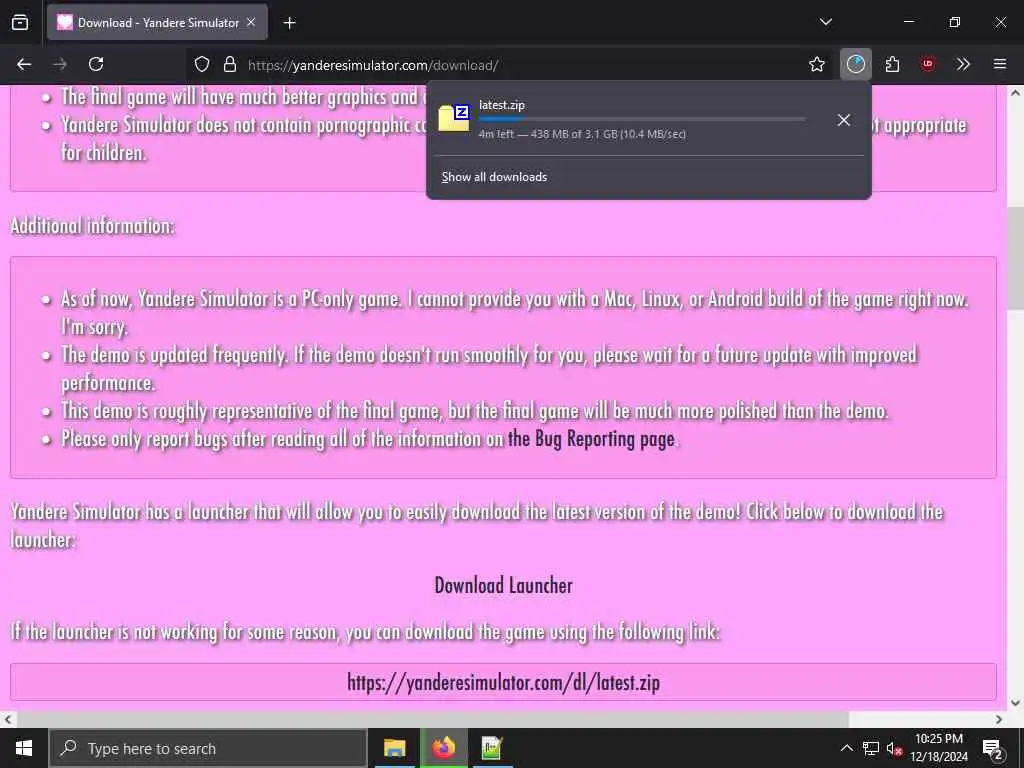Click the horizontal scrollbar thumb
The image size is (1024, 768).
(x=433, y=720)
